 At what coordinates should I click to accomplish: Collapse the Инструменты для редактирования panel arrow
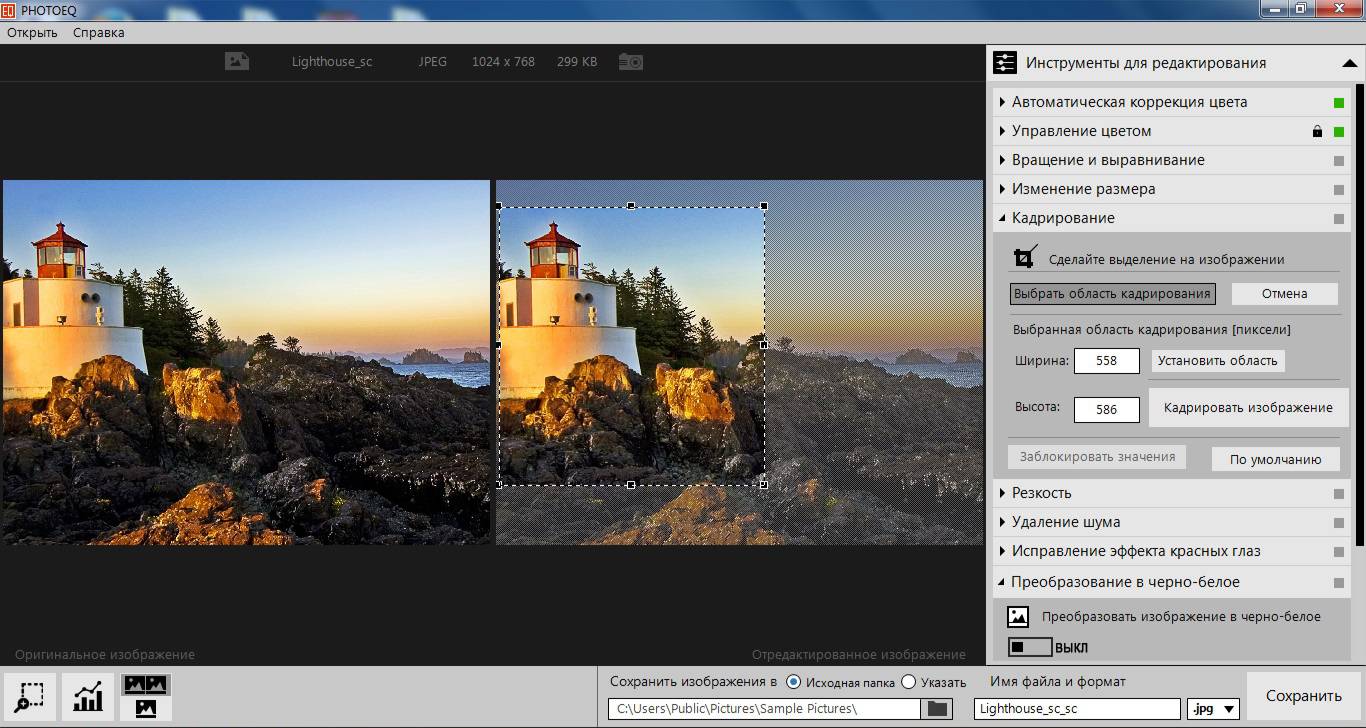pyautogui.click(x=1349, y=63)
